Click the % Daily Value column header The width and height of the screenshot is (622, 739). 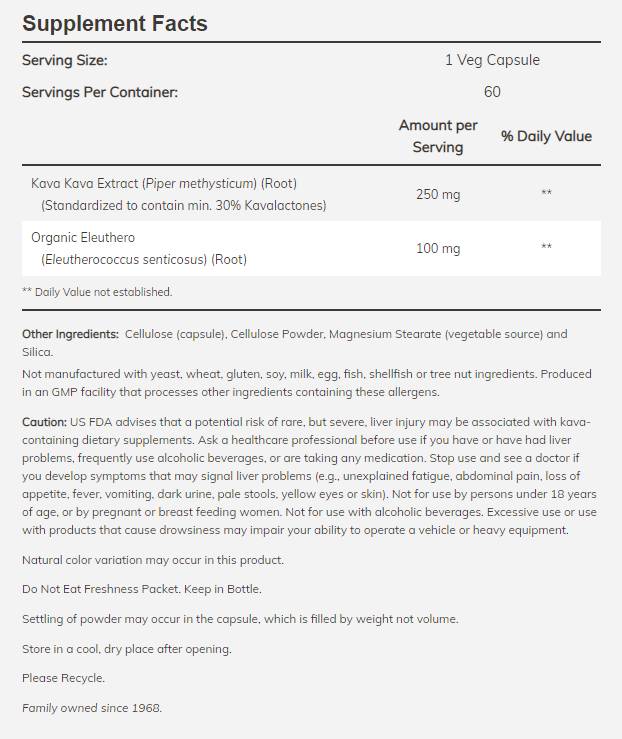tap(546, 136)
